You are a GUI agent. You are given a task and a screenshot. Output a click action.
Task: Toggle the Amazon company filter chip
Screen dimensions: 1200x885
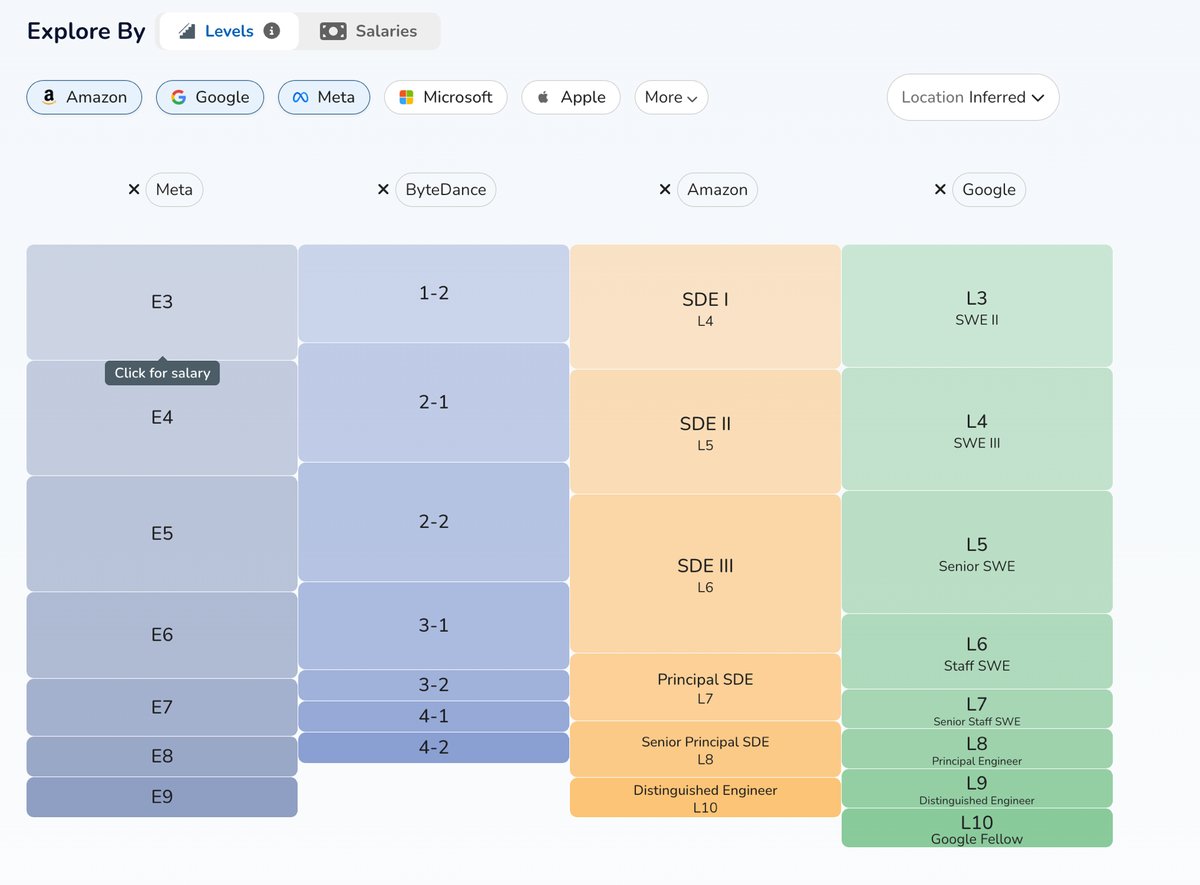coord(84,97)
